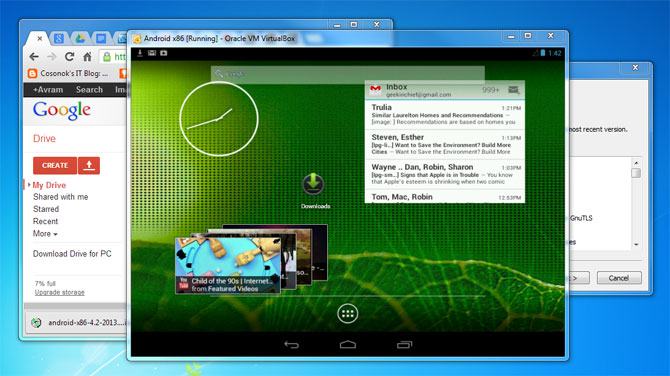Click the green padlock in Chrome address bar
Screen dimensions: 670x376
tap(107, 56)
